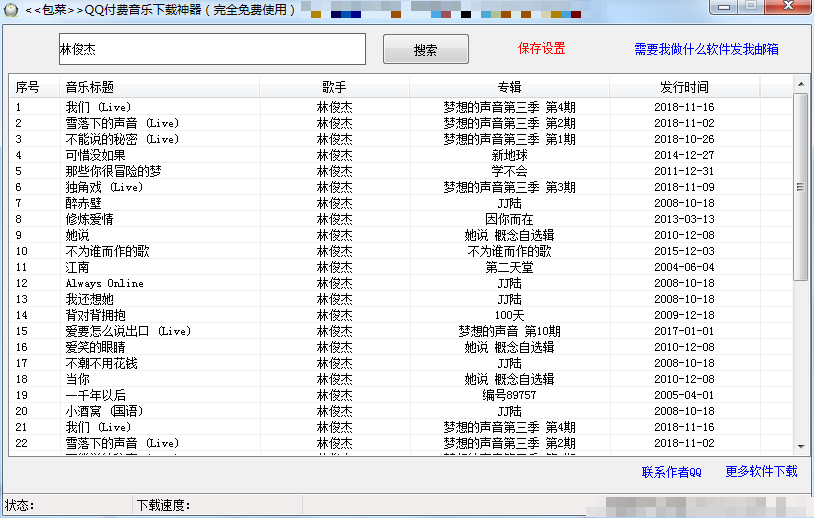Select the song row 江南
The width and height of the screenshot is (814, 518).
401,267
